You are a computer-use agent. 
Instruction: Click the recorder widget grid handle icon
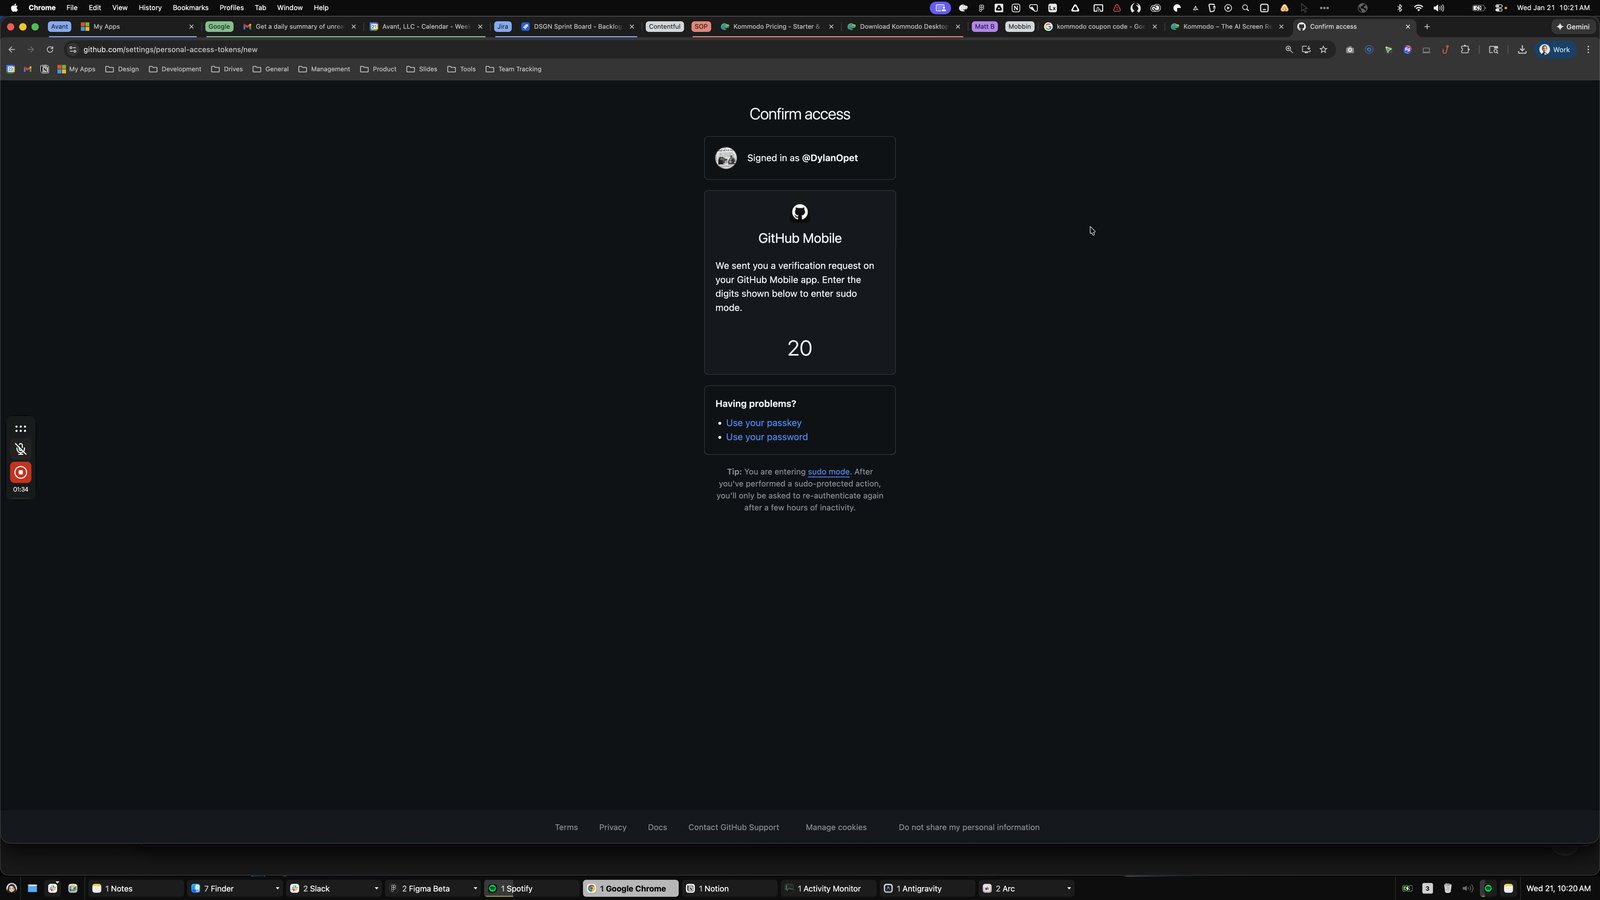coord(20,428)
